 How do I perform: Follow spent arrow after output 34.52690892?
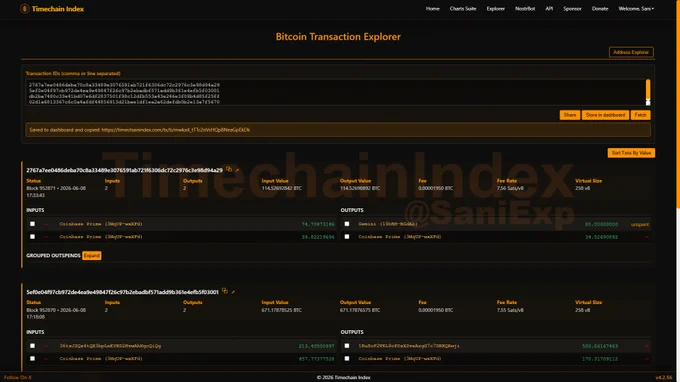point(647,237)
